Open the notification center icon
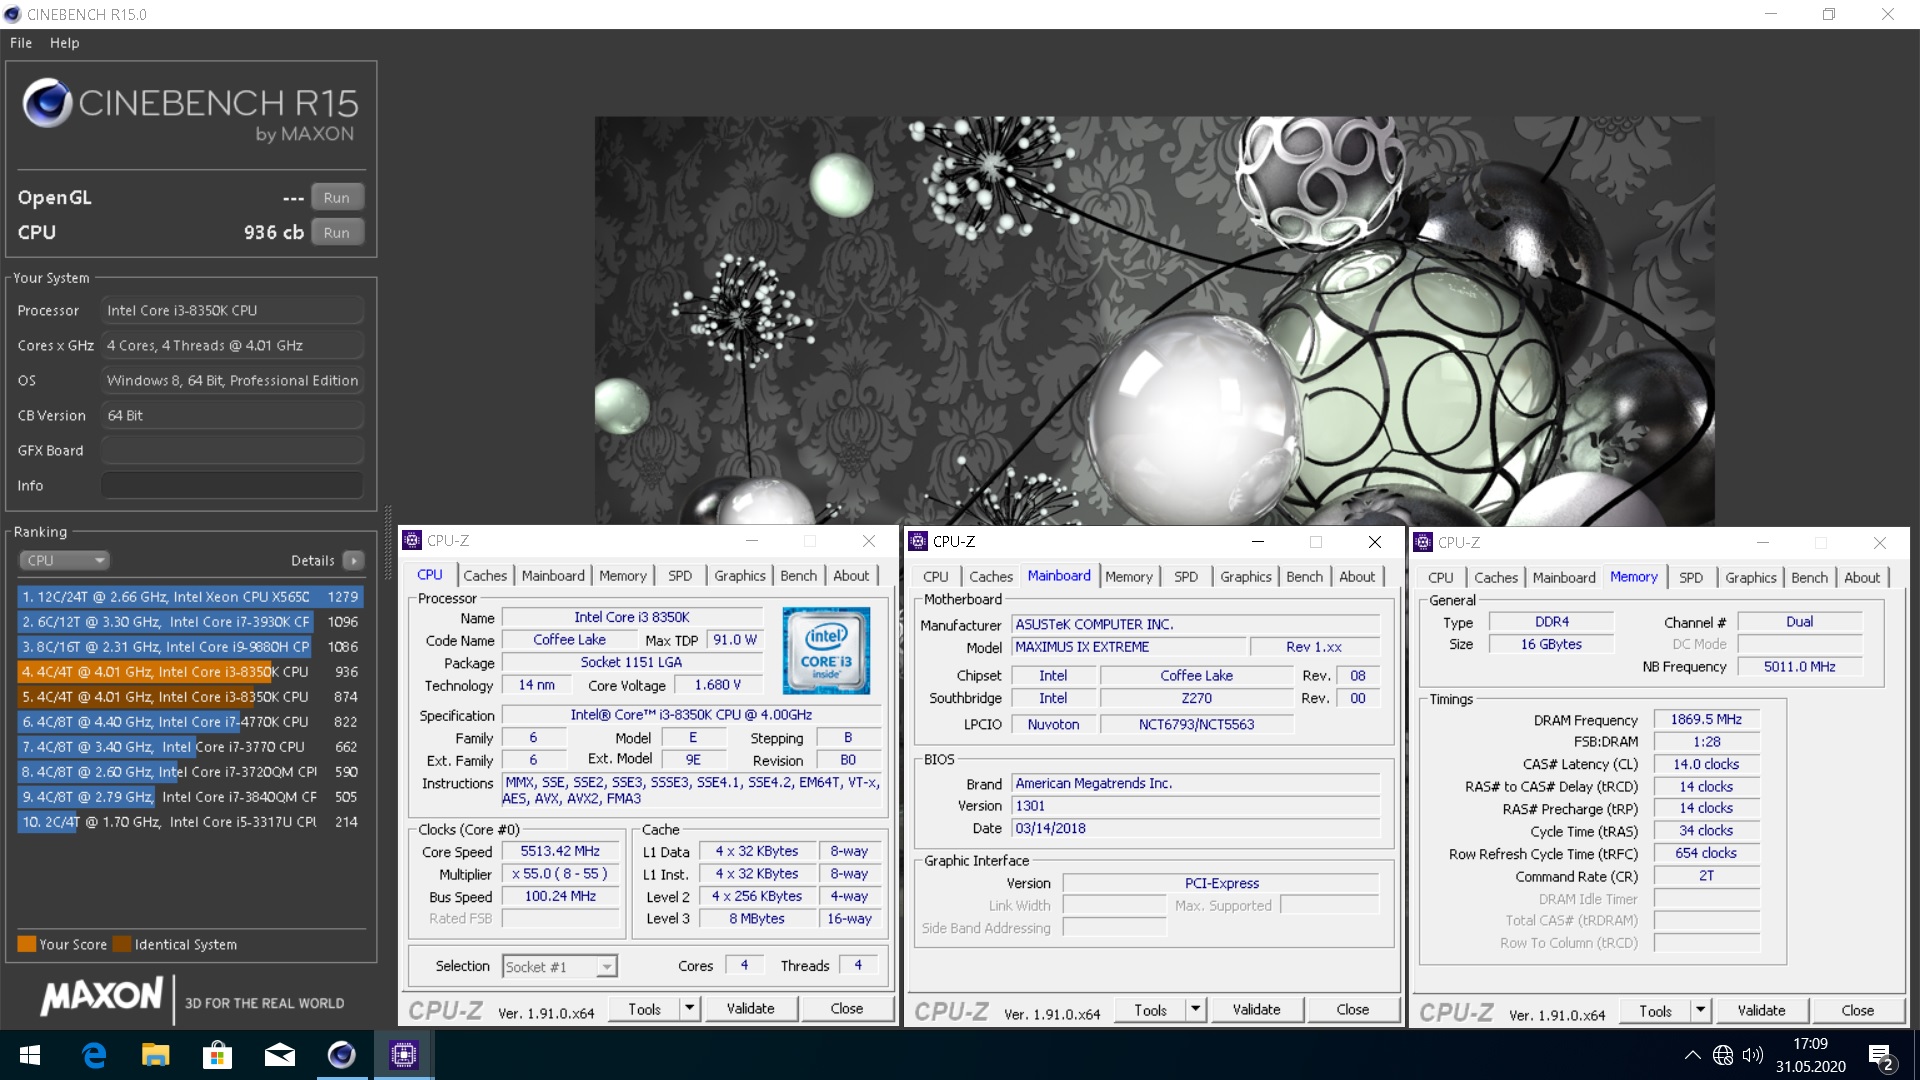 [1880, 1056]
